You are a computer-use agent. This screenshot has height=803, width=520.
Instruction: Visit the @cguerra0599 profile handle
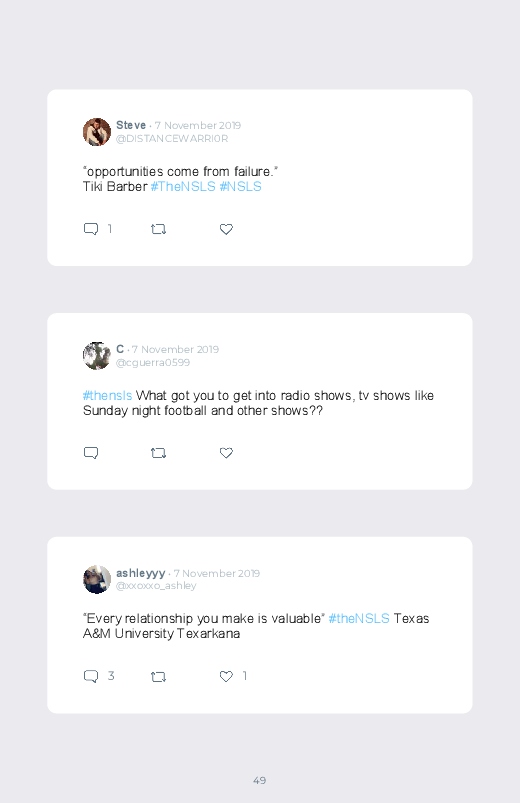click(x=153, y=363)
